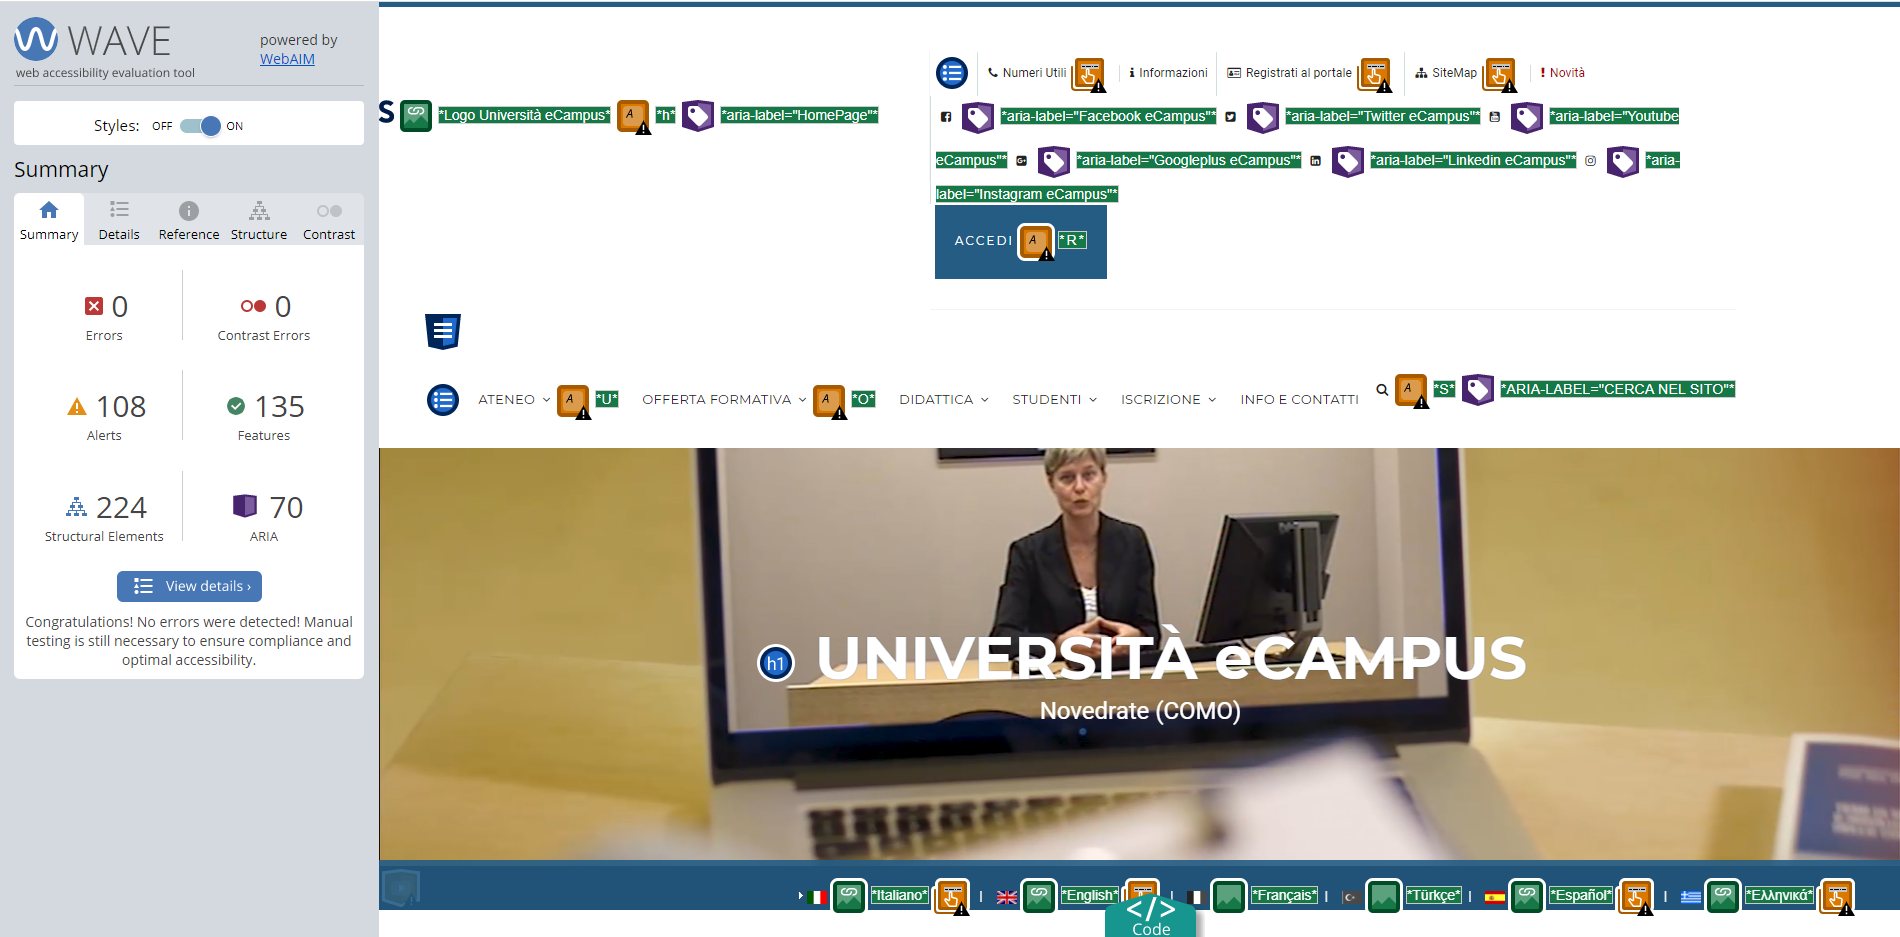This screenshot has height=937, width=1900.
Task: Click the View details button
Action: pyautogui.click(x=189, y=586)
